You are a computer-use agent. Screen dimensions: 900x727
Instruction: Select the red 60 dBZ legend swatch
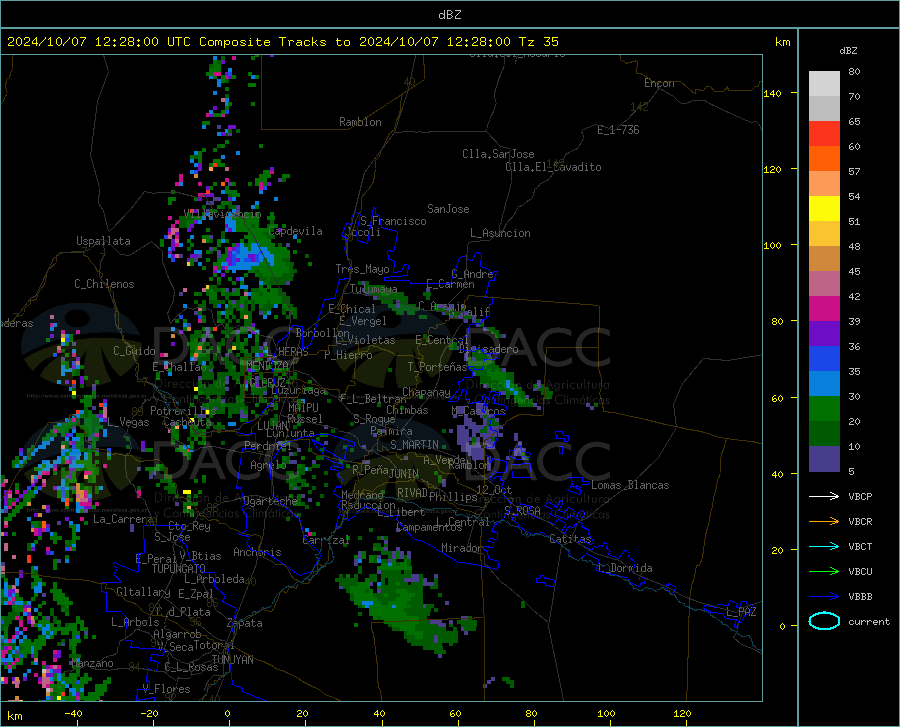(x=824, y=134)
